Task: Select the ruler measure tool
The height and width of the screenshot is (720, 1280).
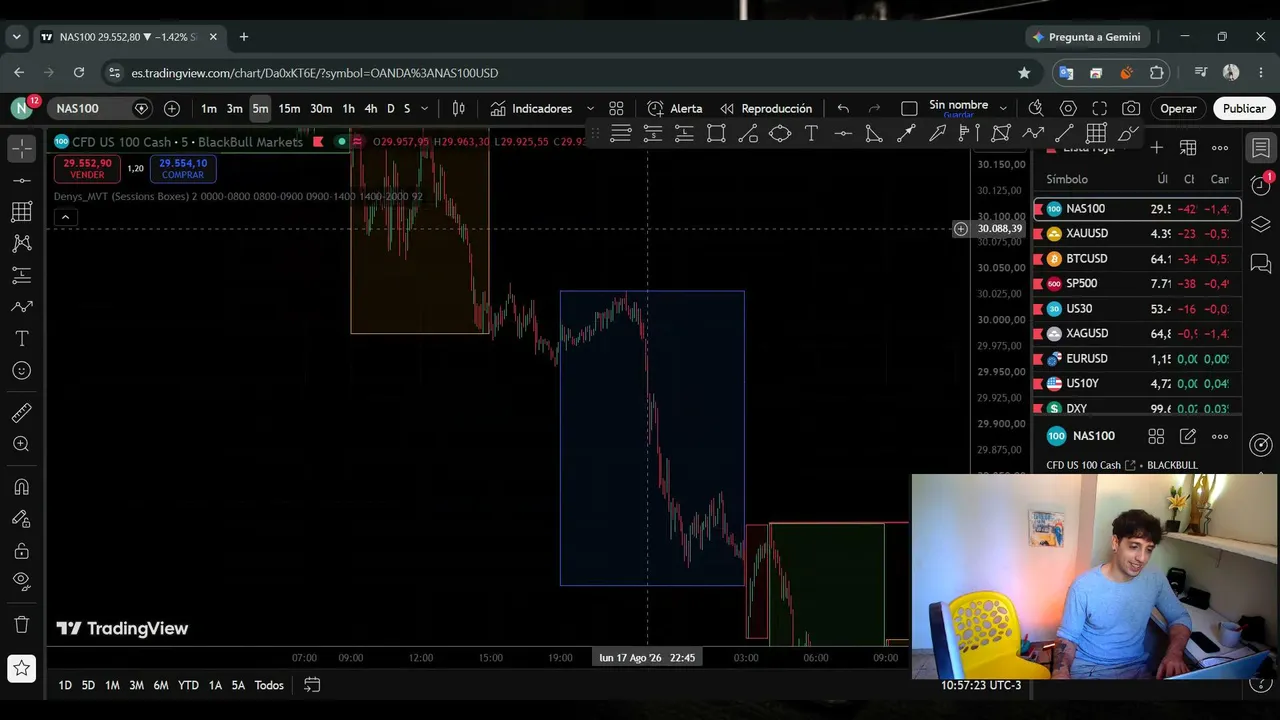Action: click(x=21, y=413)
